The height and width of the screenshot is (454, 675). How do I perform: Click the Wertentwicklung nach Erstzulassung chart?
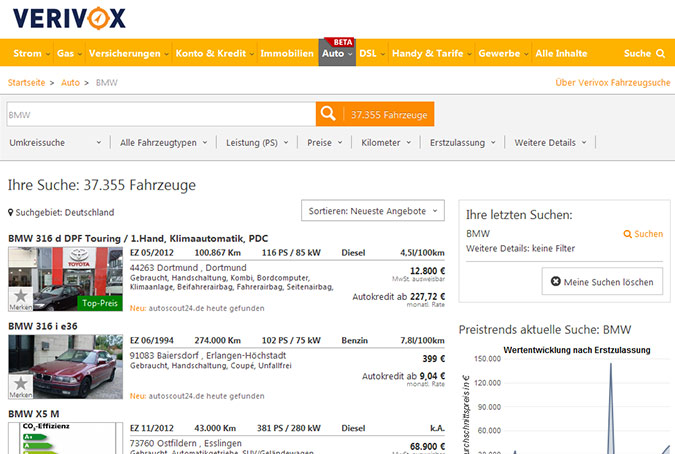[566, 399]
